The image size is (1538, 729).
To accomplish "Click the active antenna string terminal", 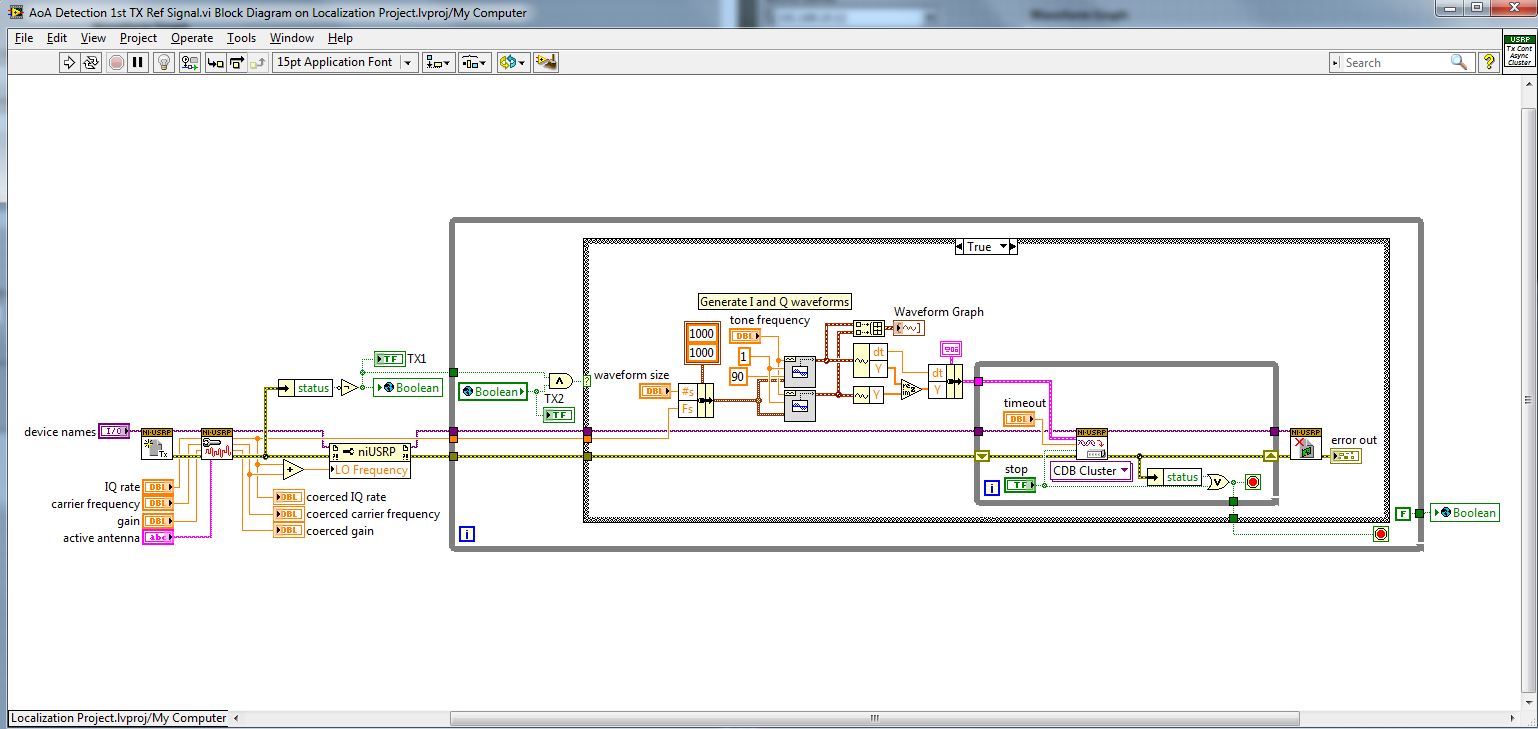I will 158,538.
